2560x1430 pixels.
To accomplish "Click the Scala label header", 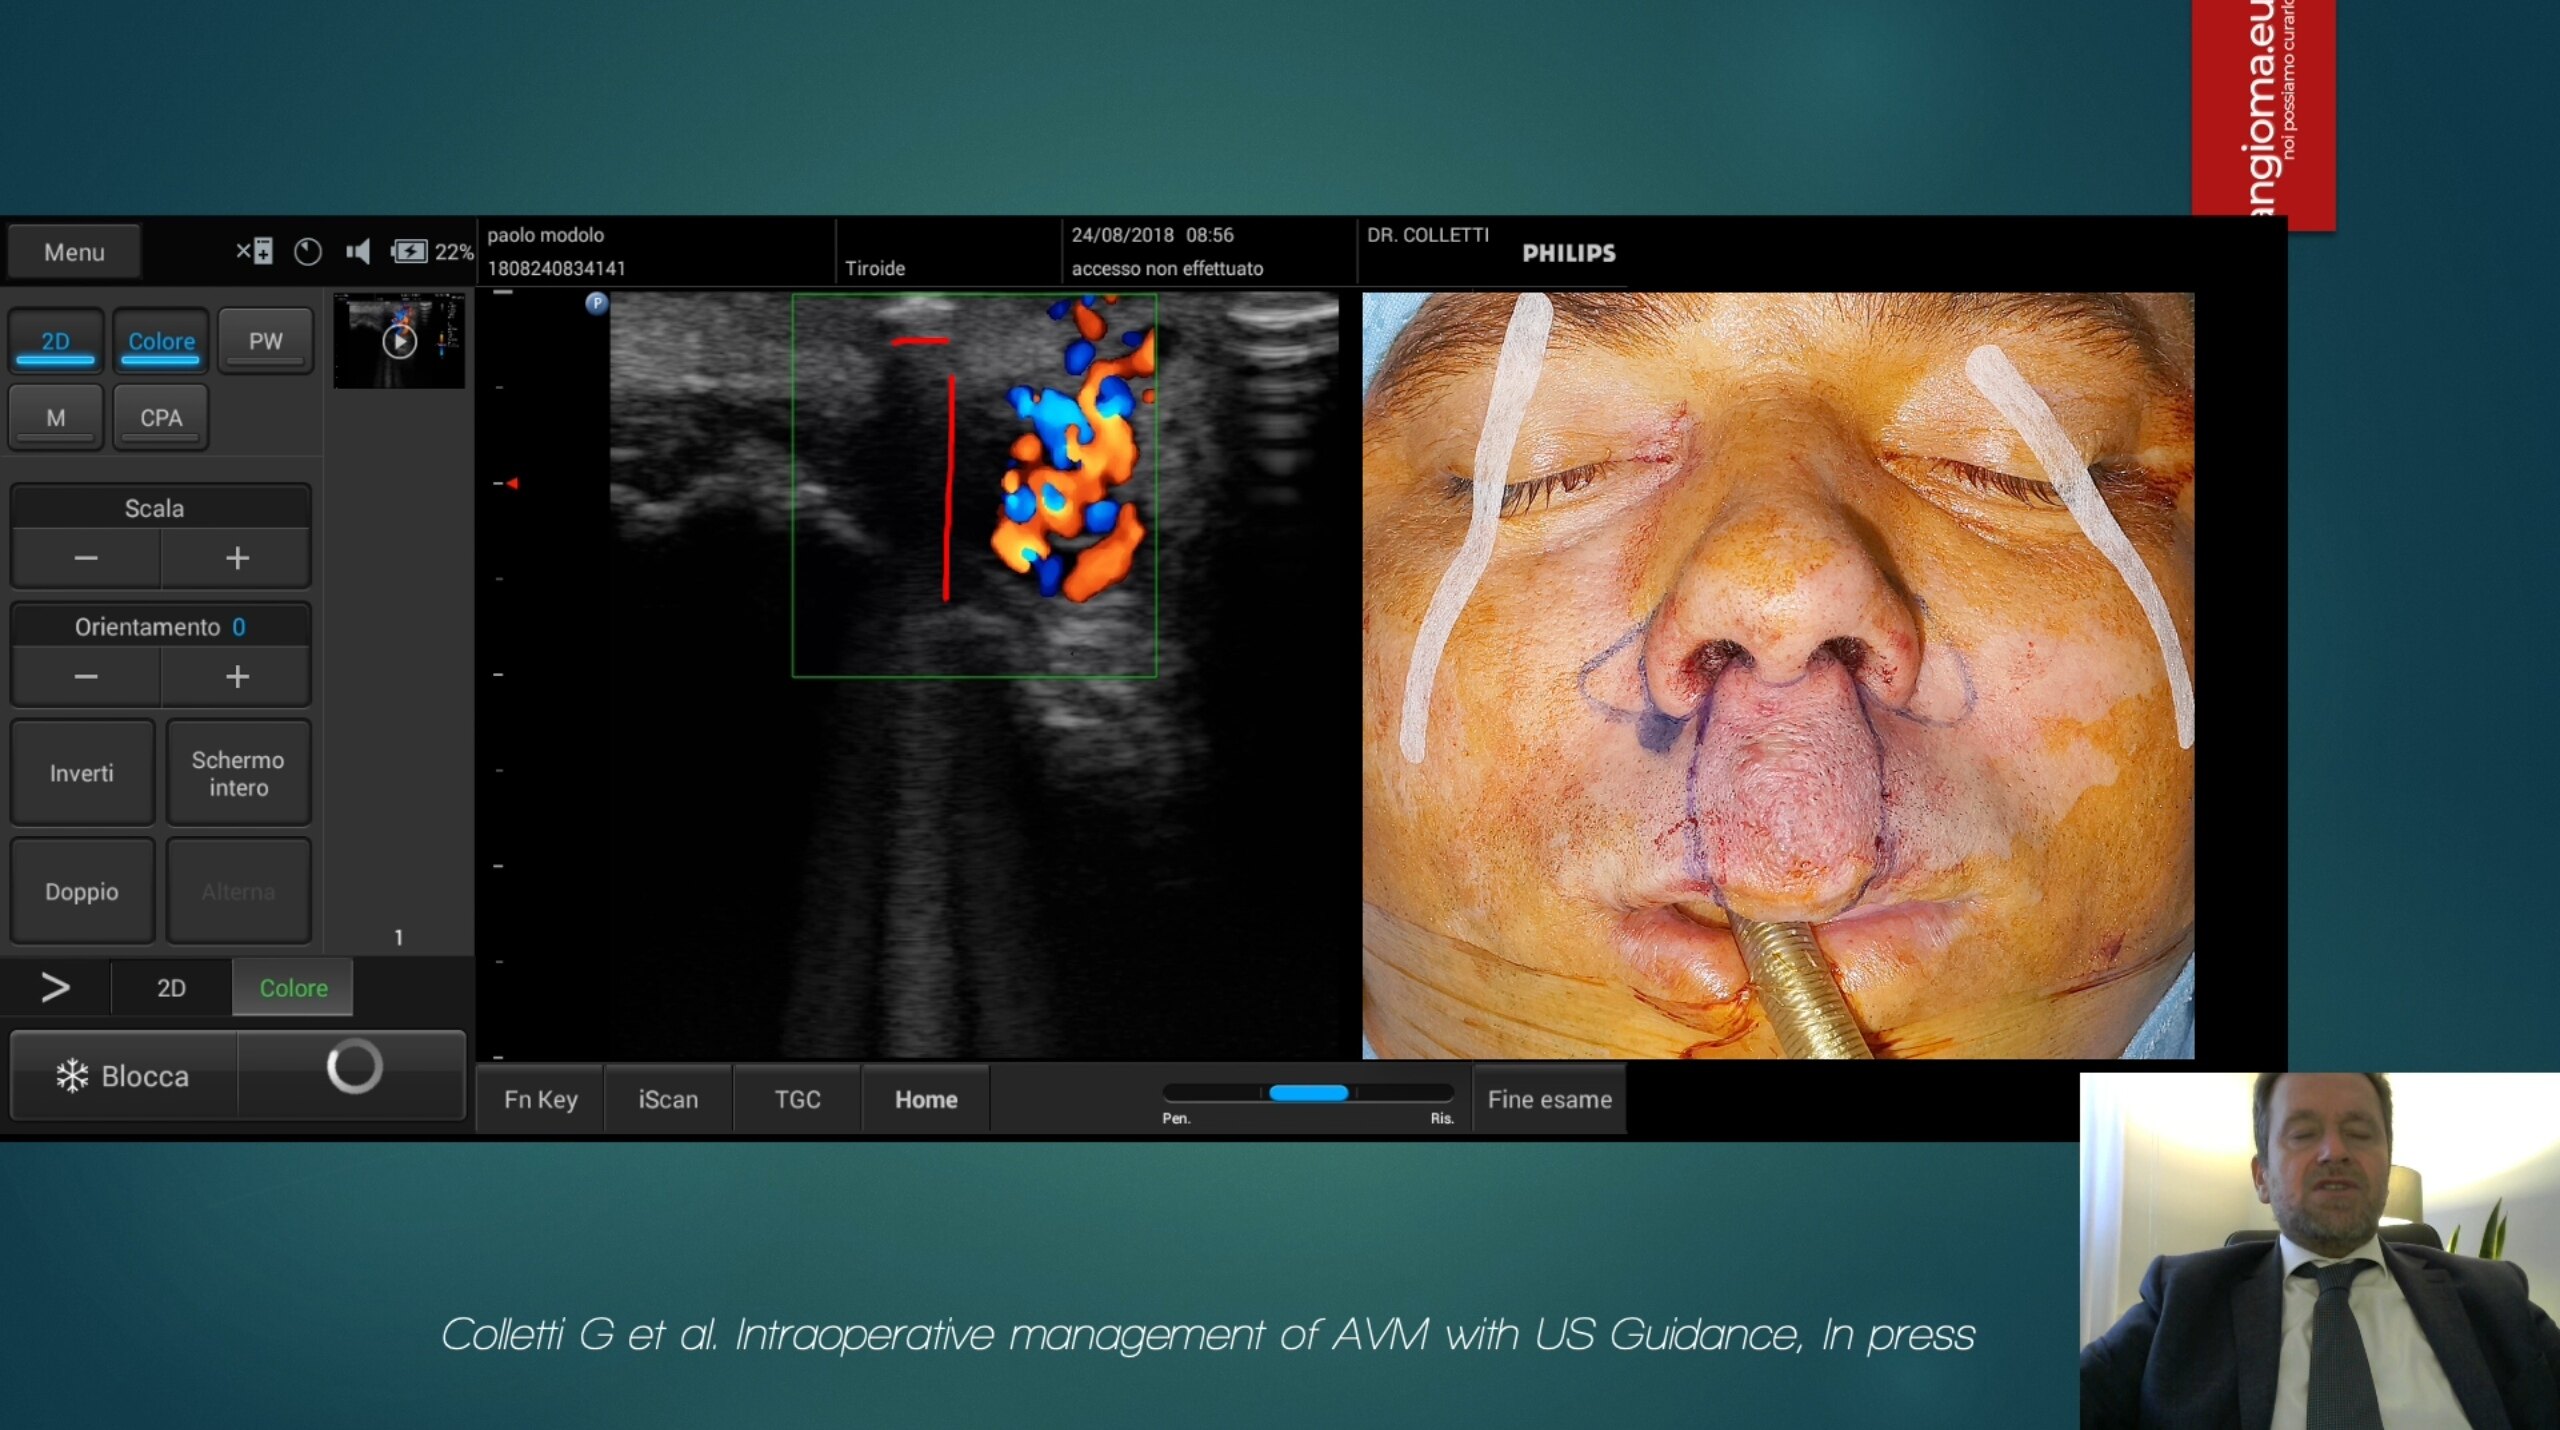I will (x=154, y=508).
